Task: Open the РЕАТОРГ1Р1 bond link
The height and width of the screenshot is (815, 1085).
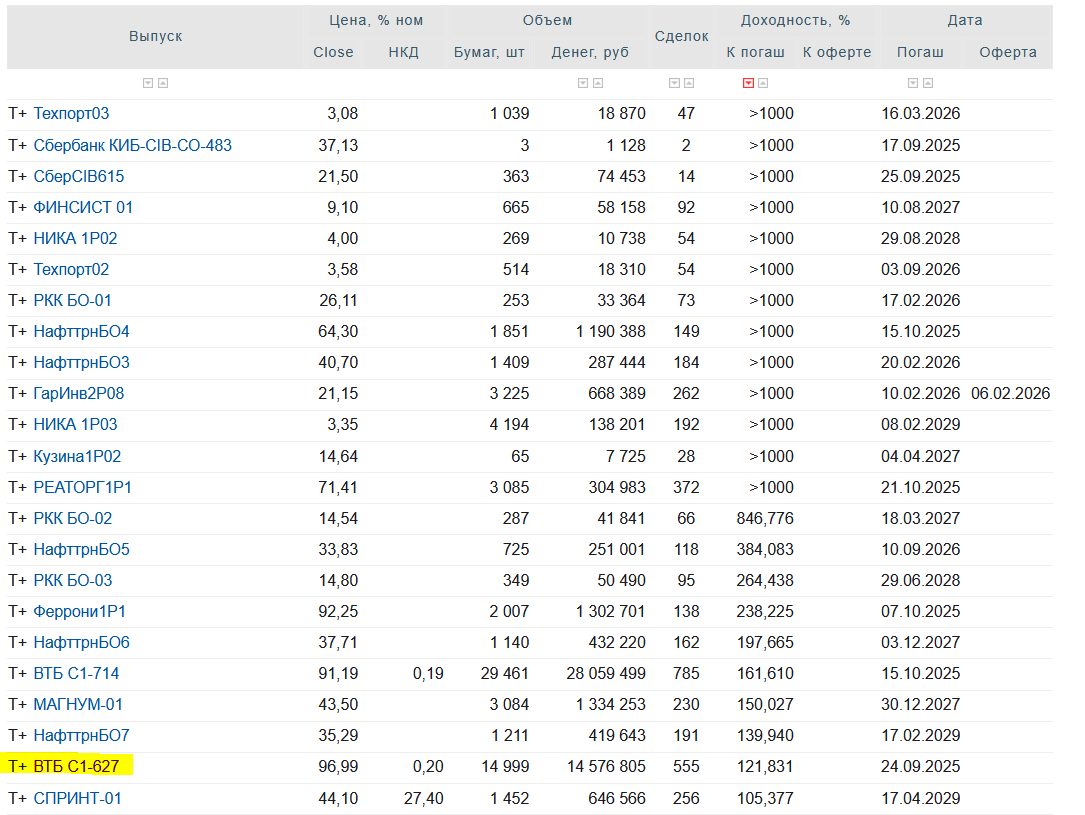Action: [82, 488]
